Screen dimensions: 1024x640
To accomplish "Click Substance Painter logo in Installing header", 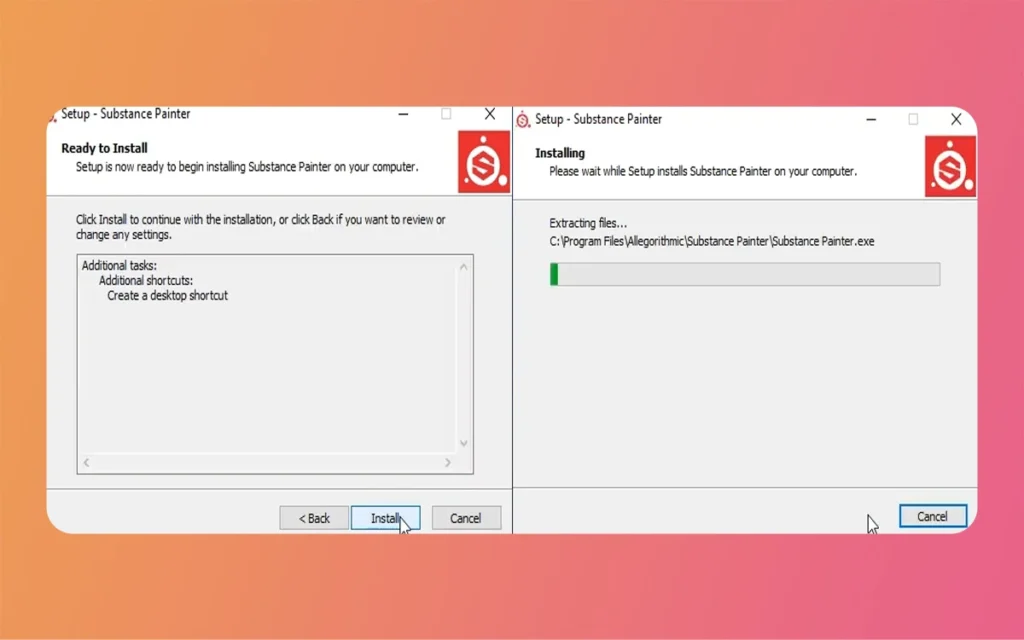I will coord(950,166).
